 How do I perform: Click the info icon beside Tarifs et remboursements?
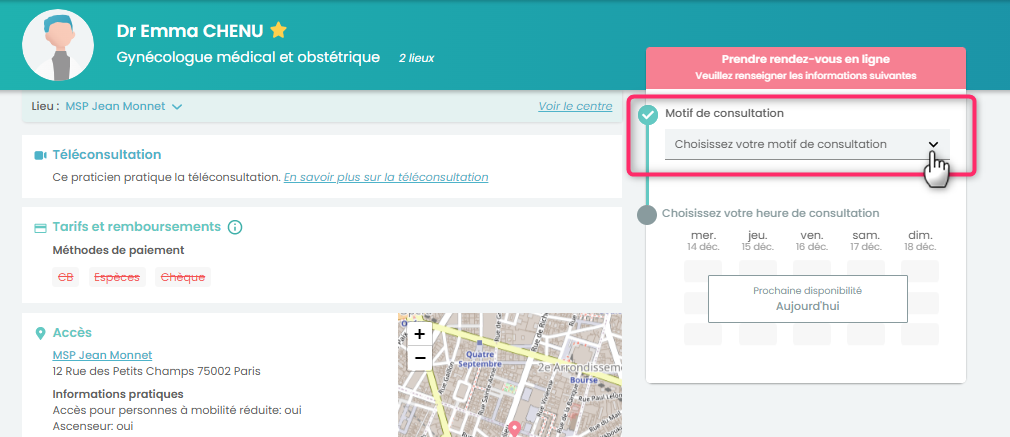[x=235, y=227]
